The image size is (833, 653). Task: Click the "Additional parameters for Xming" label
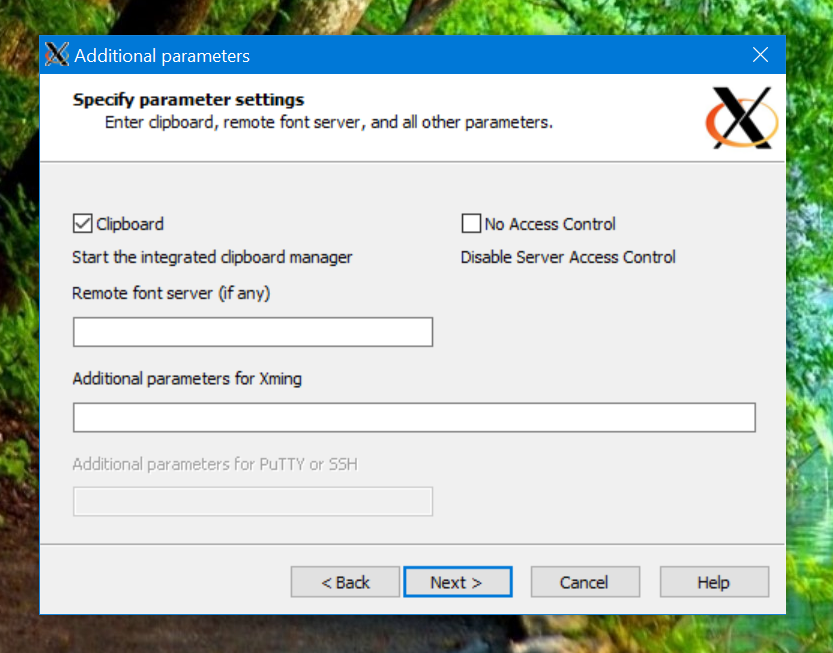pyautogui.click(x=187, y=378)
